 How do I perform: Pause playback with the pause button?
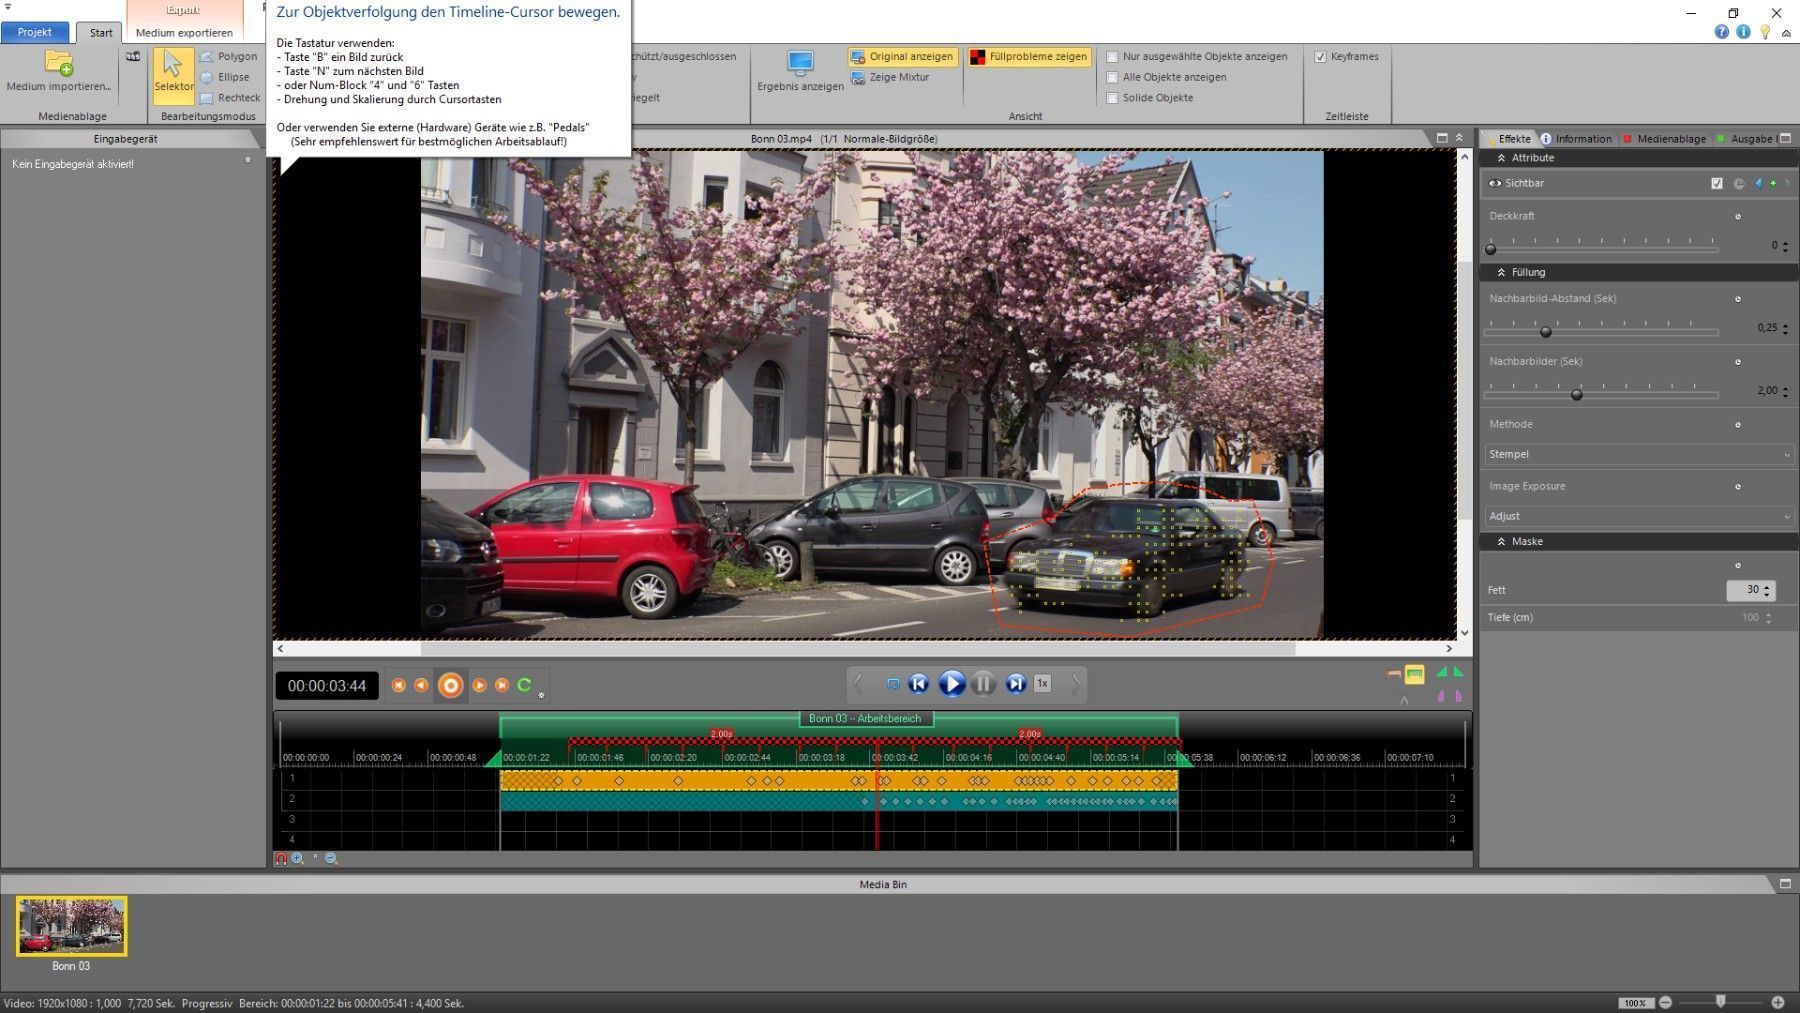tap(983, 684)
